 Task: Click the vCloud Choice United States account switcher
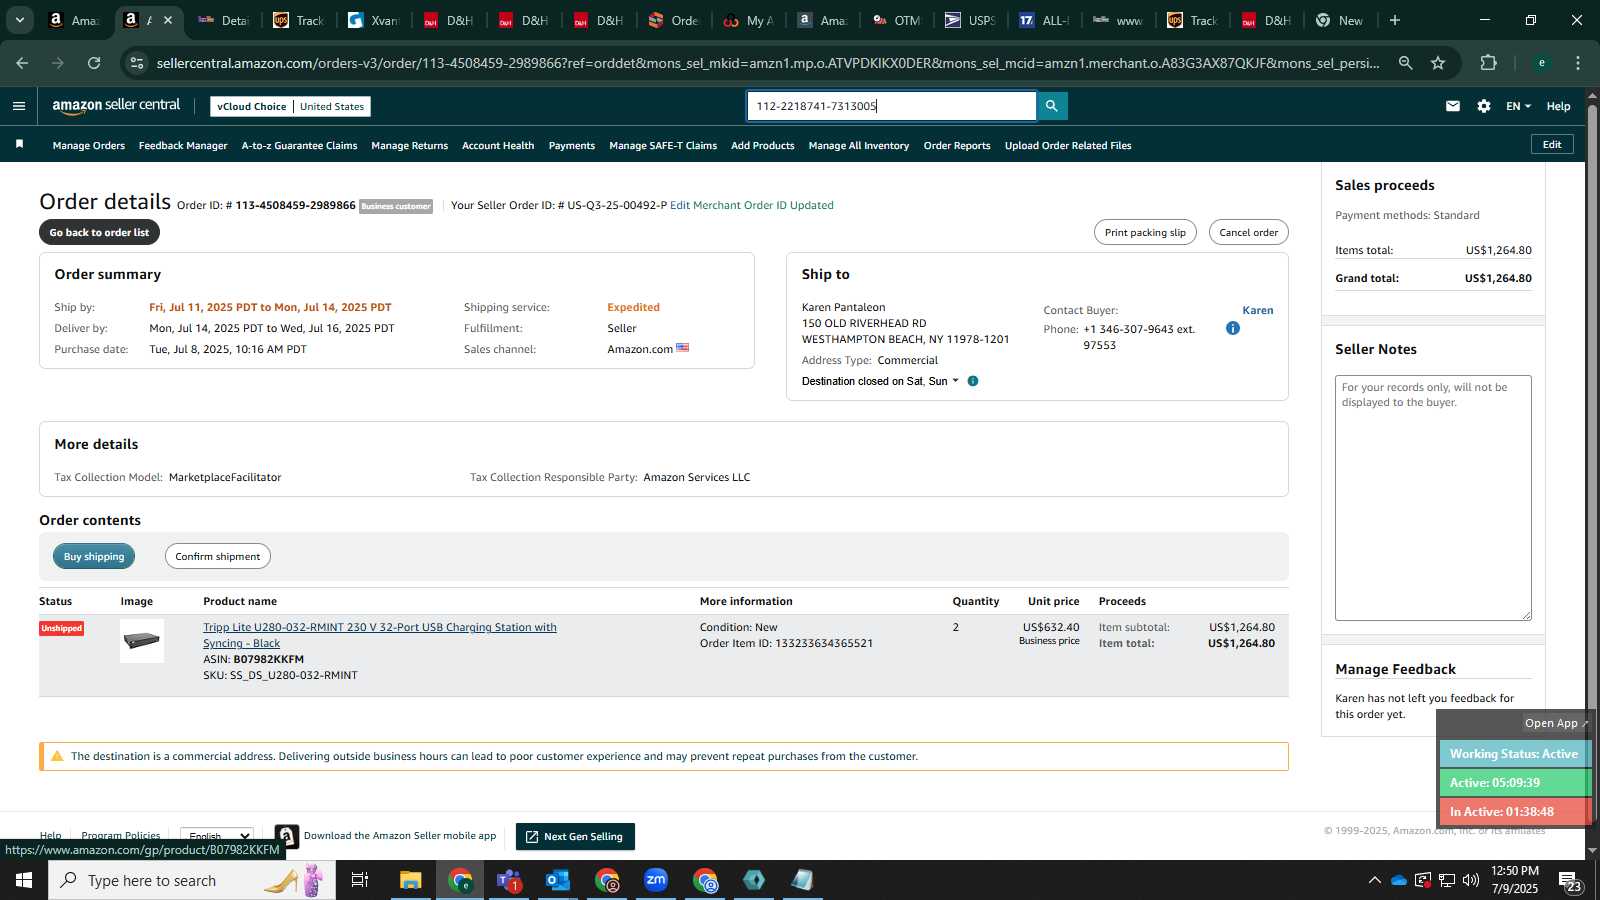tap(290, 106)
